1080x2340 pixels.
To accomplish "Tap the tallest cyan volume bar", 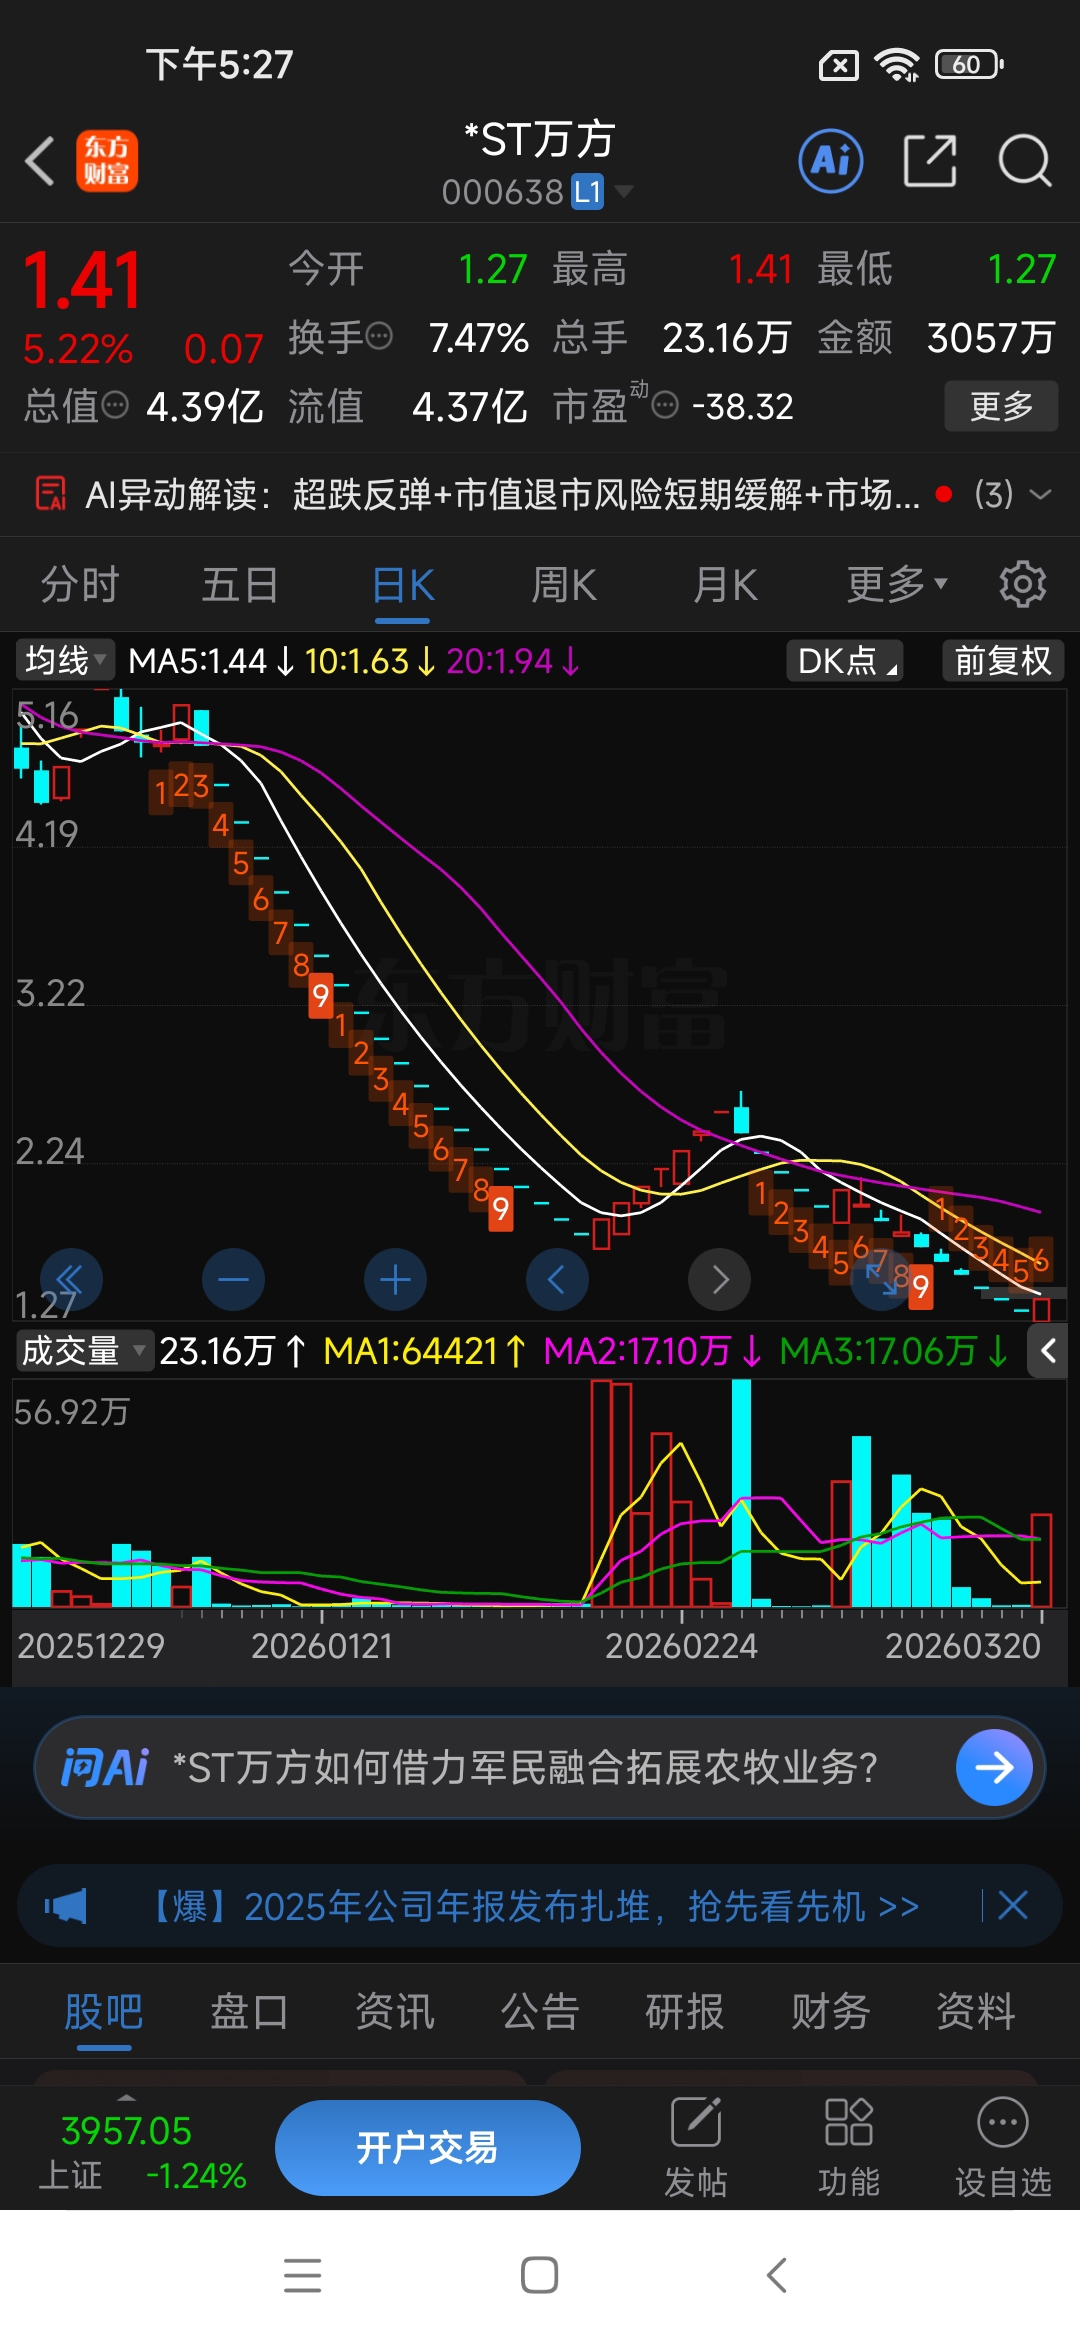I will [741, 1493].
